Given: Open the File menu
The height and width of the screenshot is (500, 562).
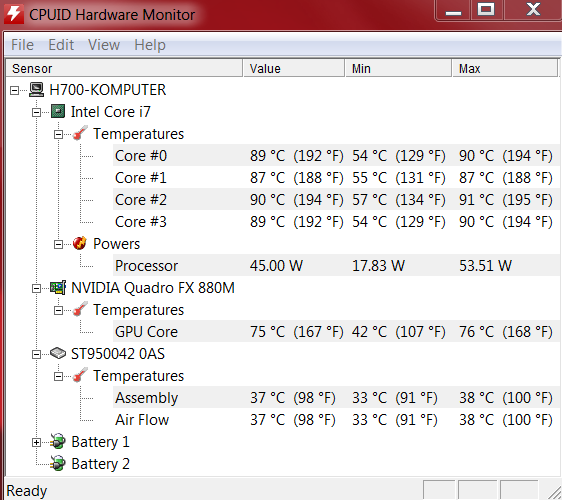Looking at the screenshot, I should 22,45.
